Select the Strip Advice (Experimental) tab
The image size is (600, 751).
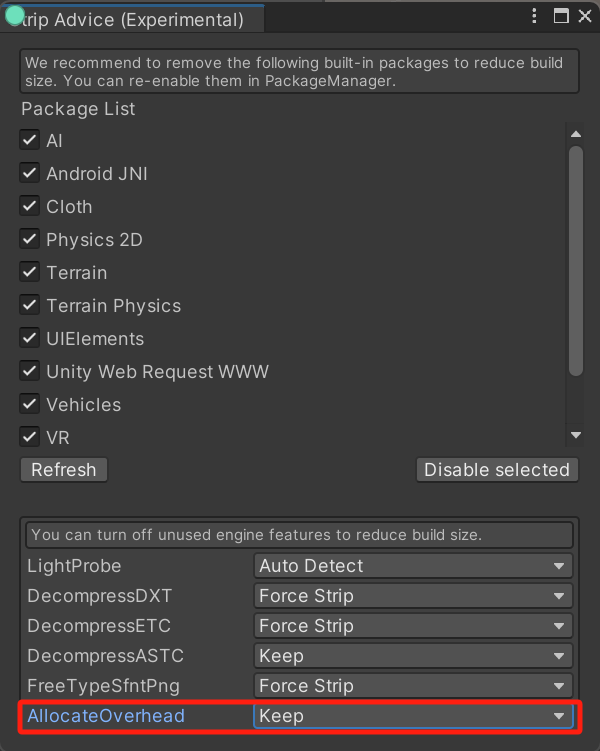pyautogui.click(x=130, y=19)
